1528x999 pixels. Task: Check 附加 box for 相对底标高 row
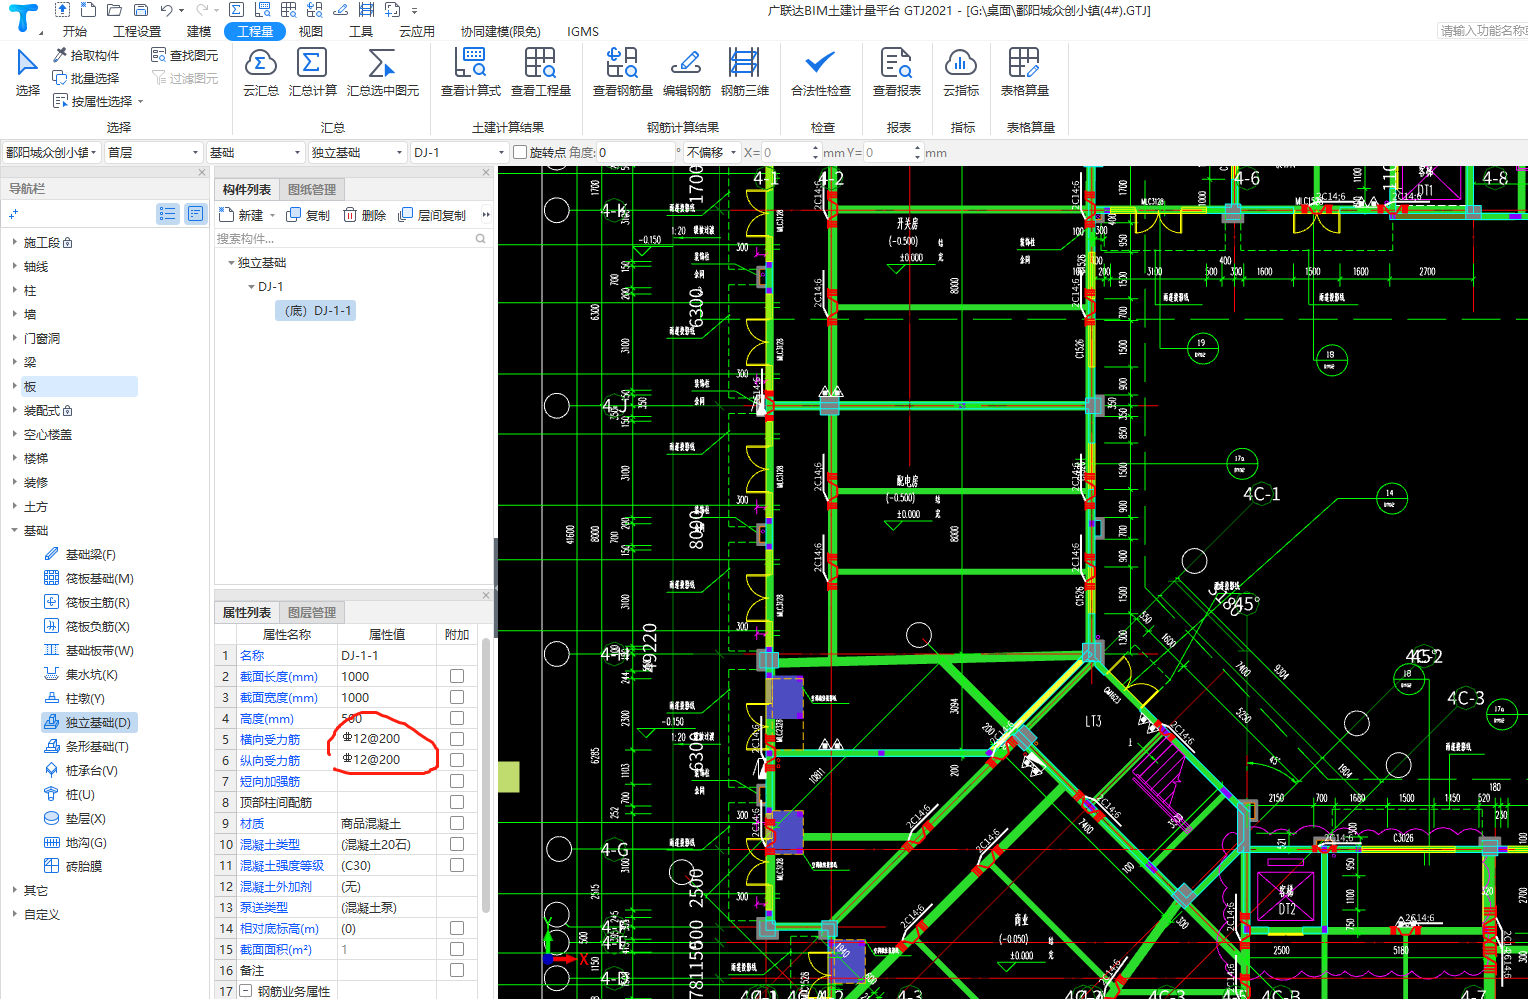pos(457,928)
